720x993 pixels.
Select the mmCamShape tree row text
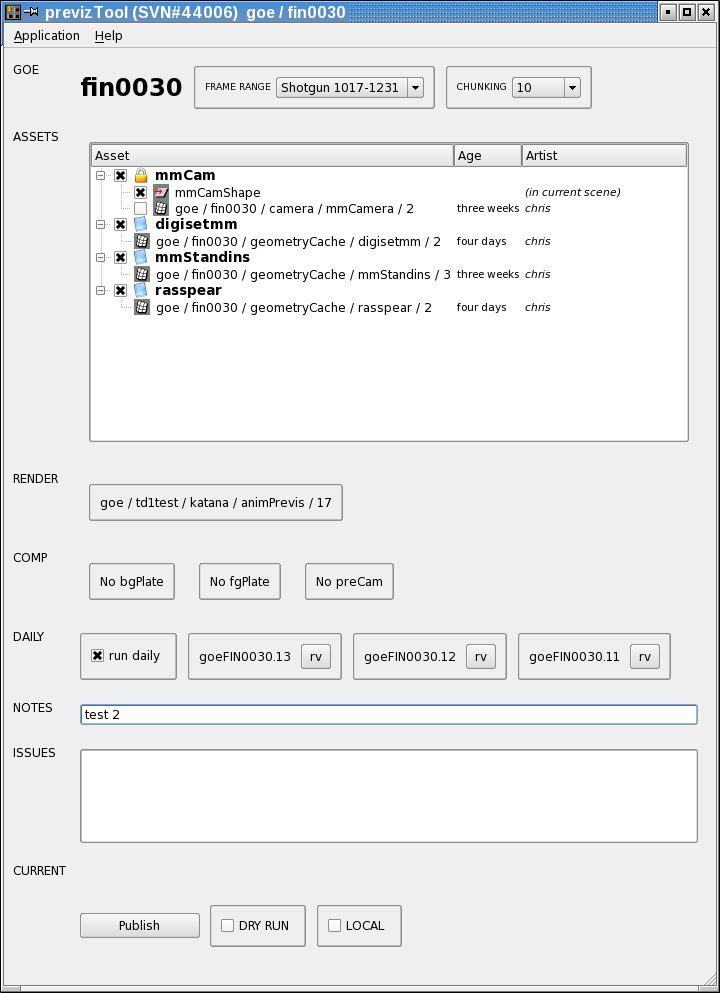click(217, 192)
